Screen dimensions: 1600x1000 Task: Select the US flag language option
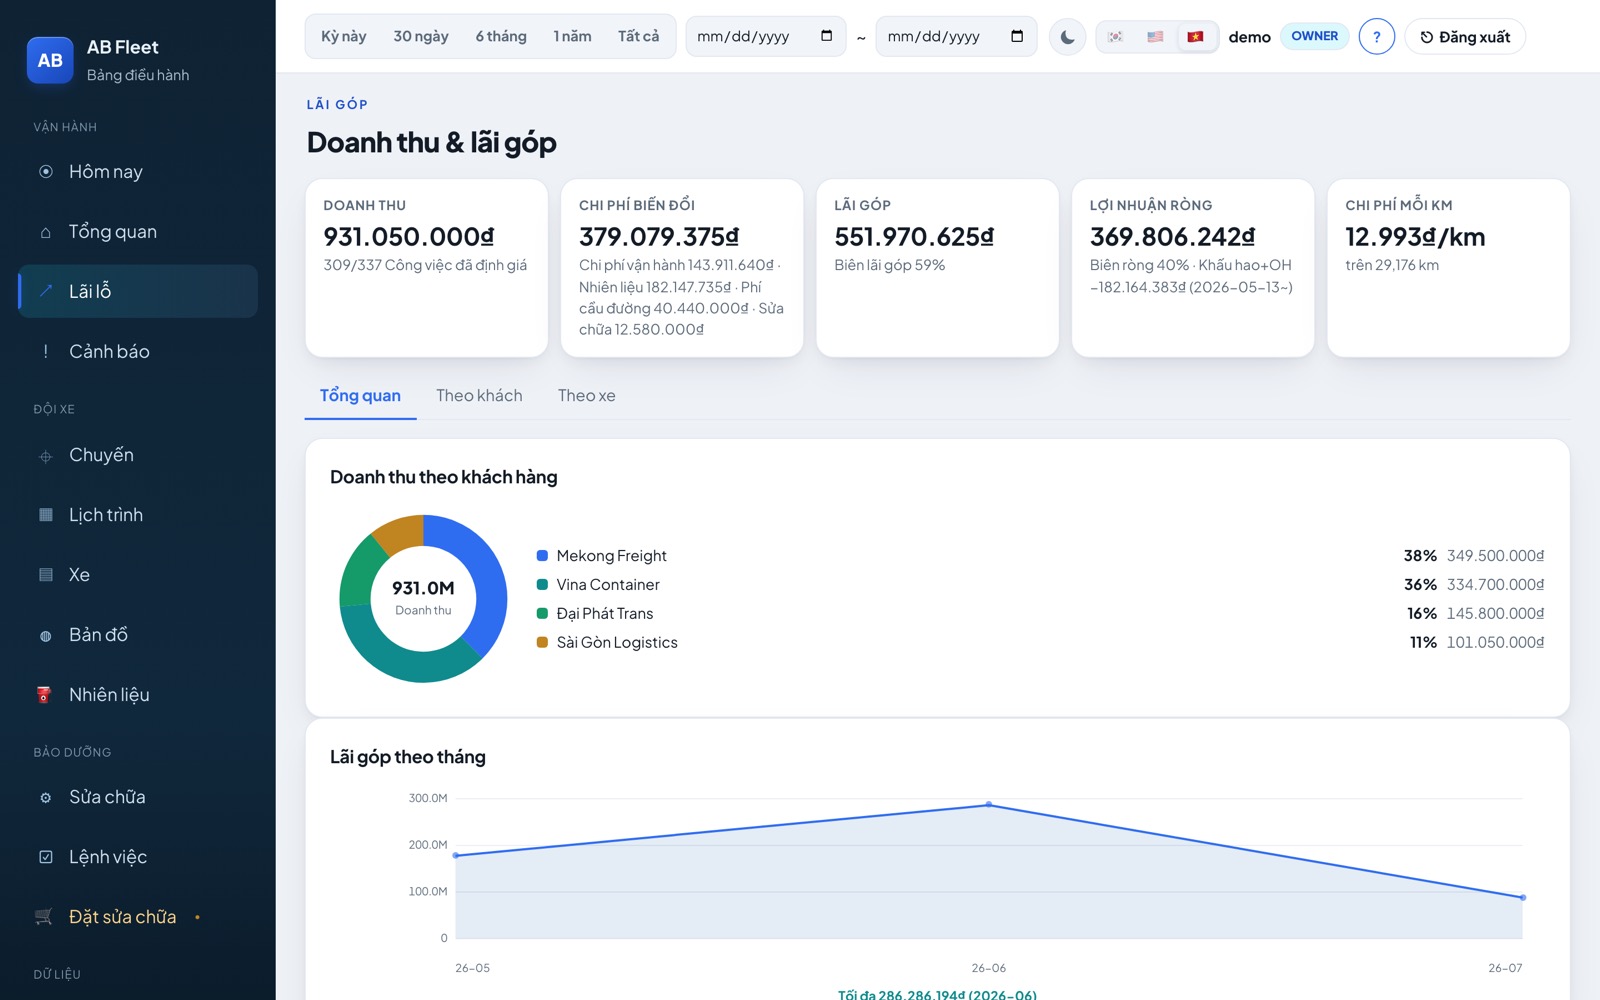[x=1155, y=37]
